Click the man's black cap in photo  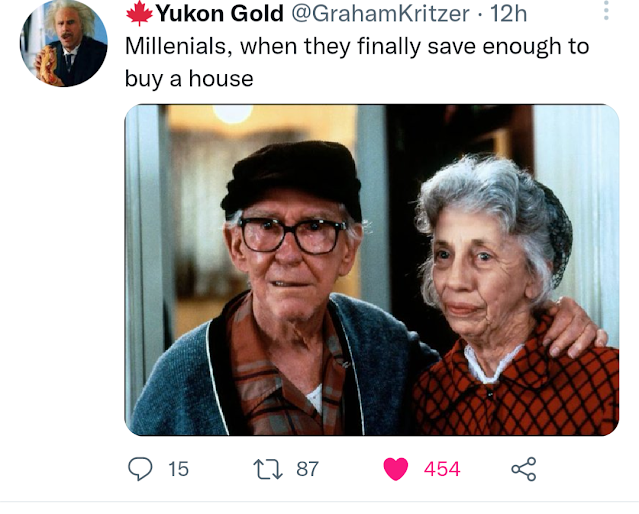coord(291,179)
